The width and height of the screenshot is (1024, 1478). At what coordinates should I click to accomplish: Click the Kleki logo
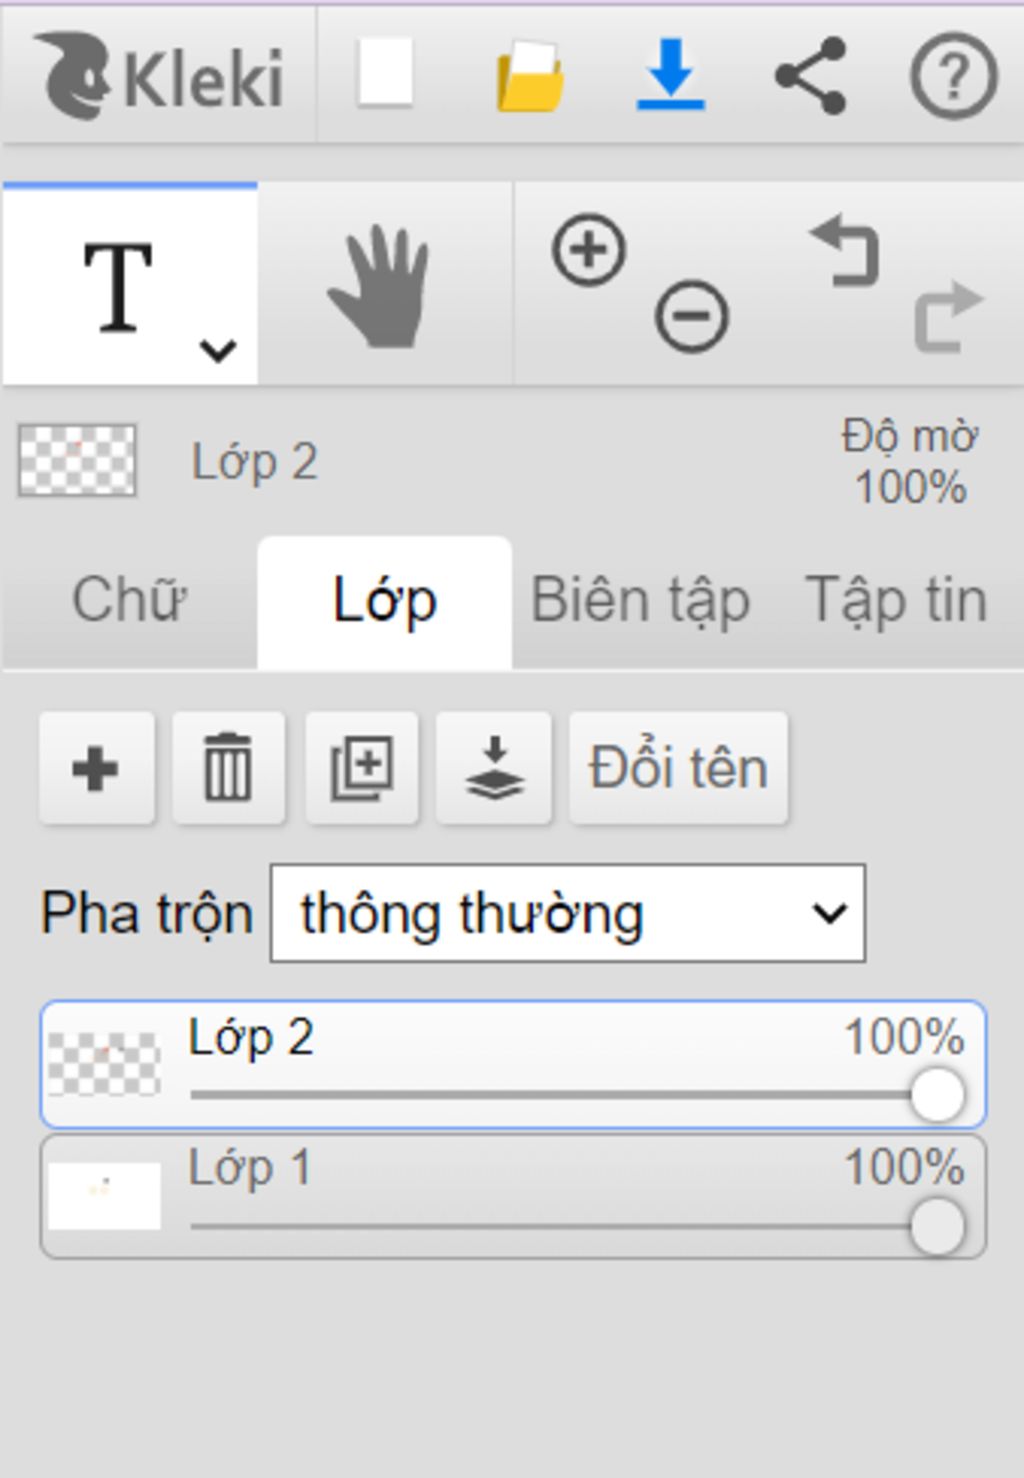[162, 76]
